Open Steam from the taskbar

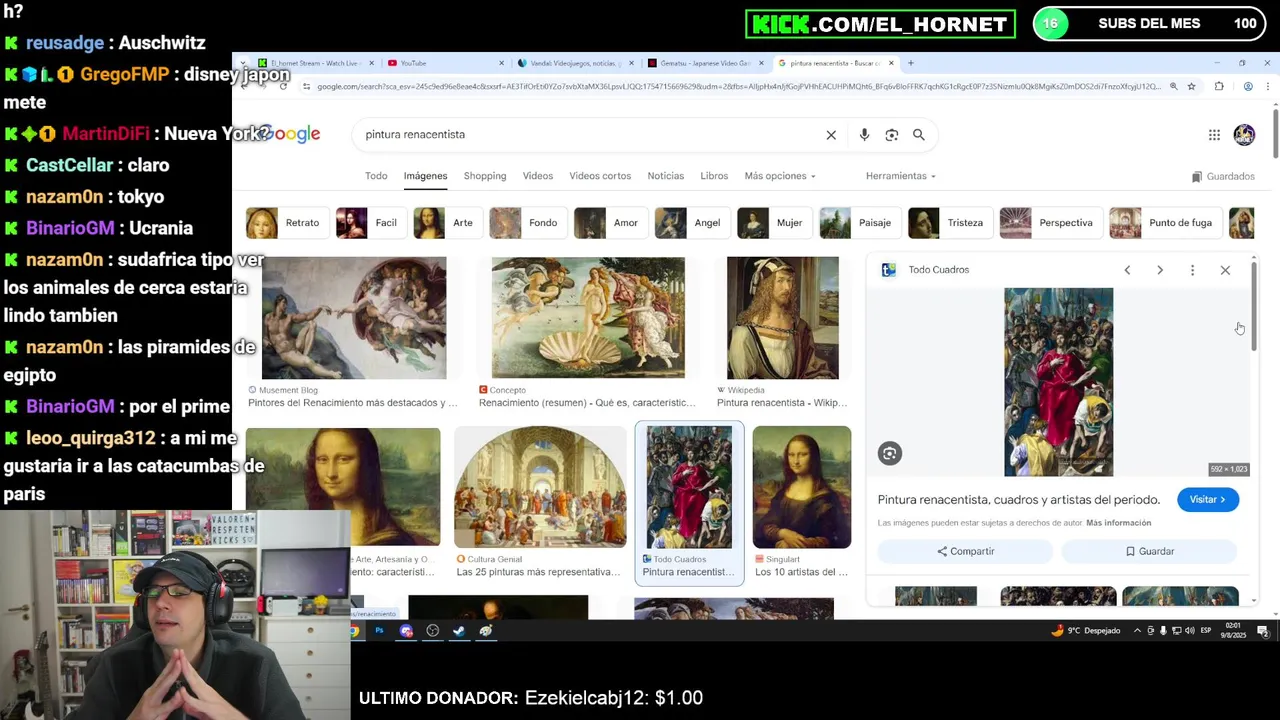(x=459, y=631)
